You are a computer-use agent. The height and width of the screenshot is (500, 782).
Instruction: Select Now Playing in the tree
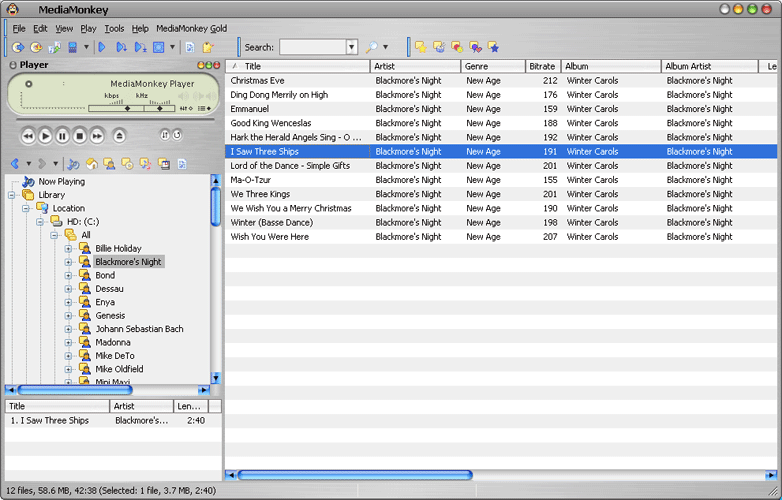click(61, 181)
